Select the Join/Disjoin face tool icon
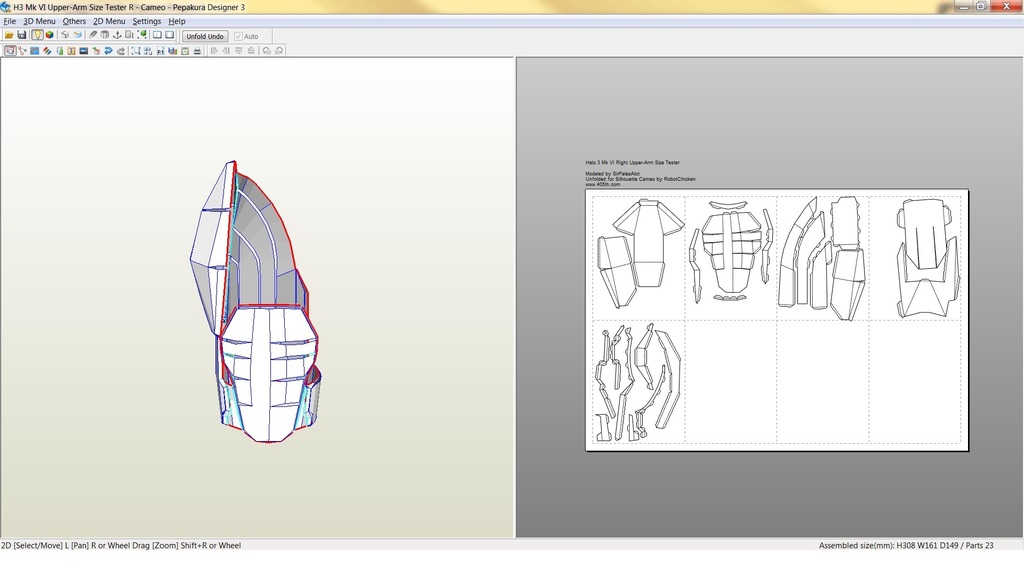This screenshot has height=576, width=1024. click(x=22, y=51)
